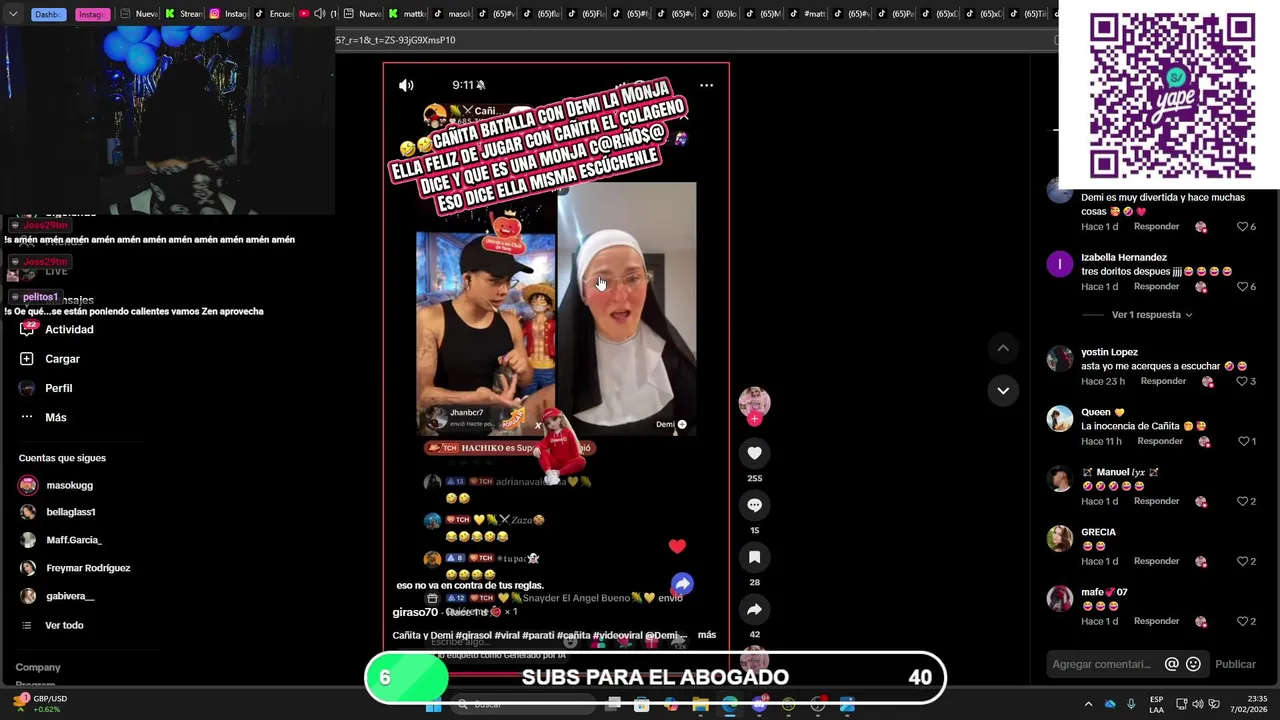Like Manuel's comment
This screenshot has height=720, width=1280.
coord(1246,501)
